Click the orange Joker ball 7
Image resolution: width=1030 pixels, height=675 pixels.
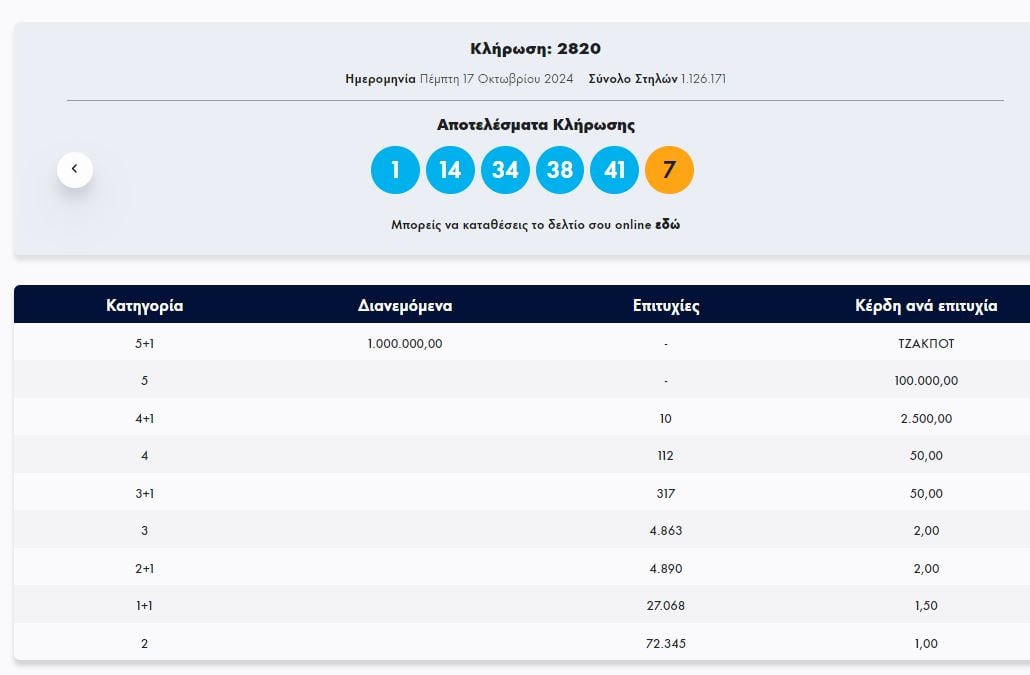[x=669, y=170]
